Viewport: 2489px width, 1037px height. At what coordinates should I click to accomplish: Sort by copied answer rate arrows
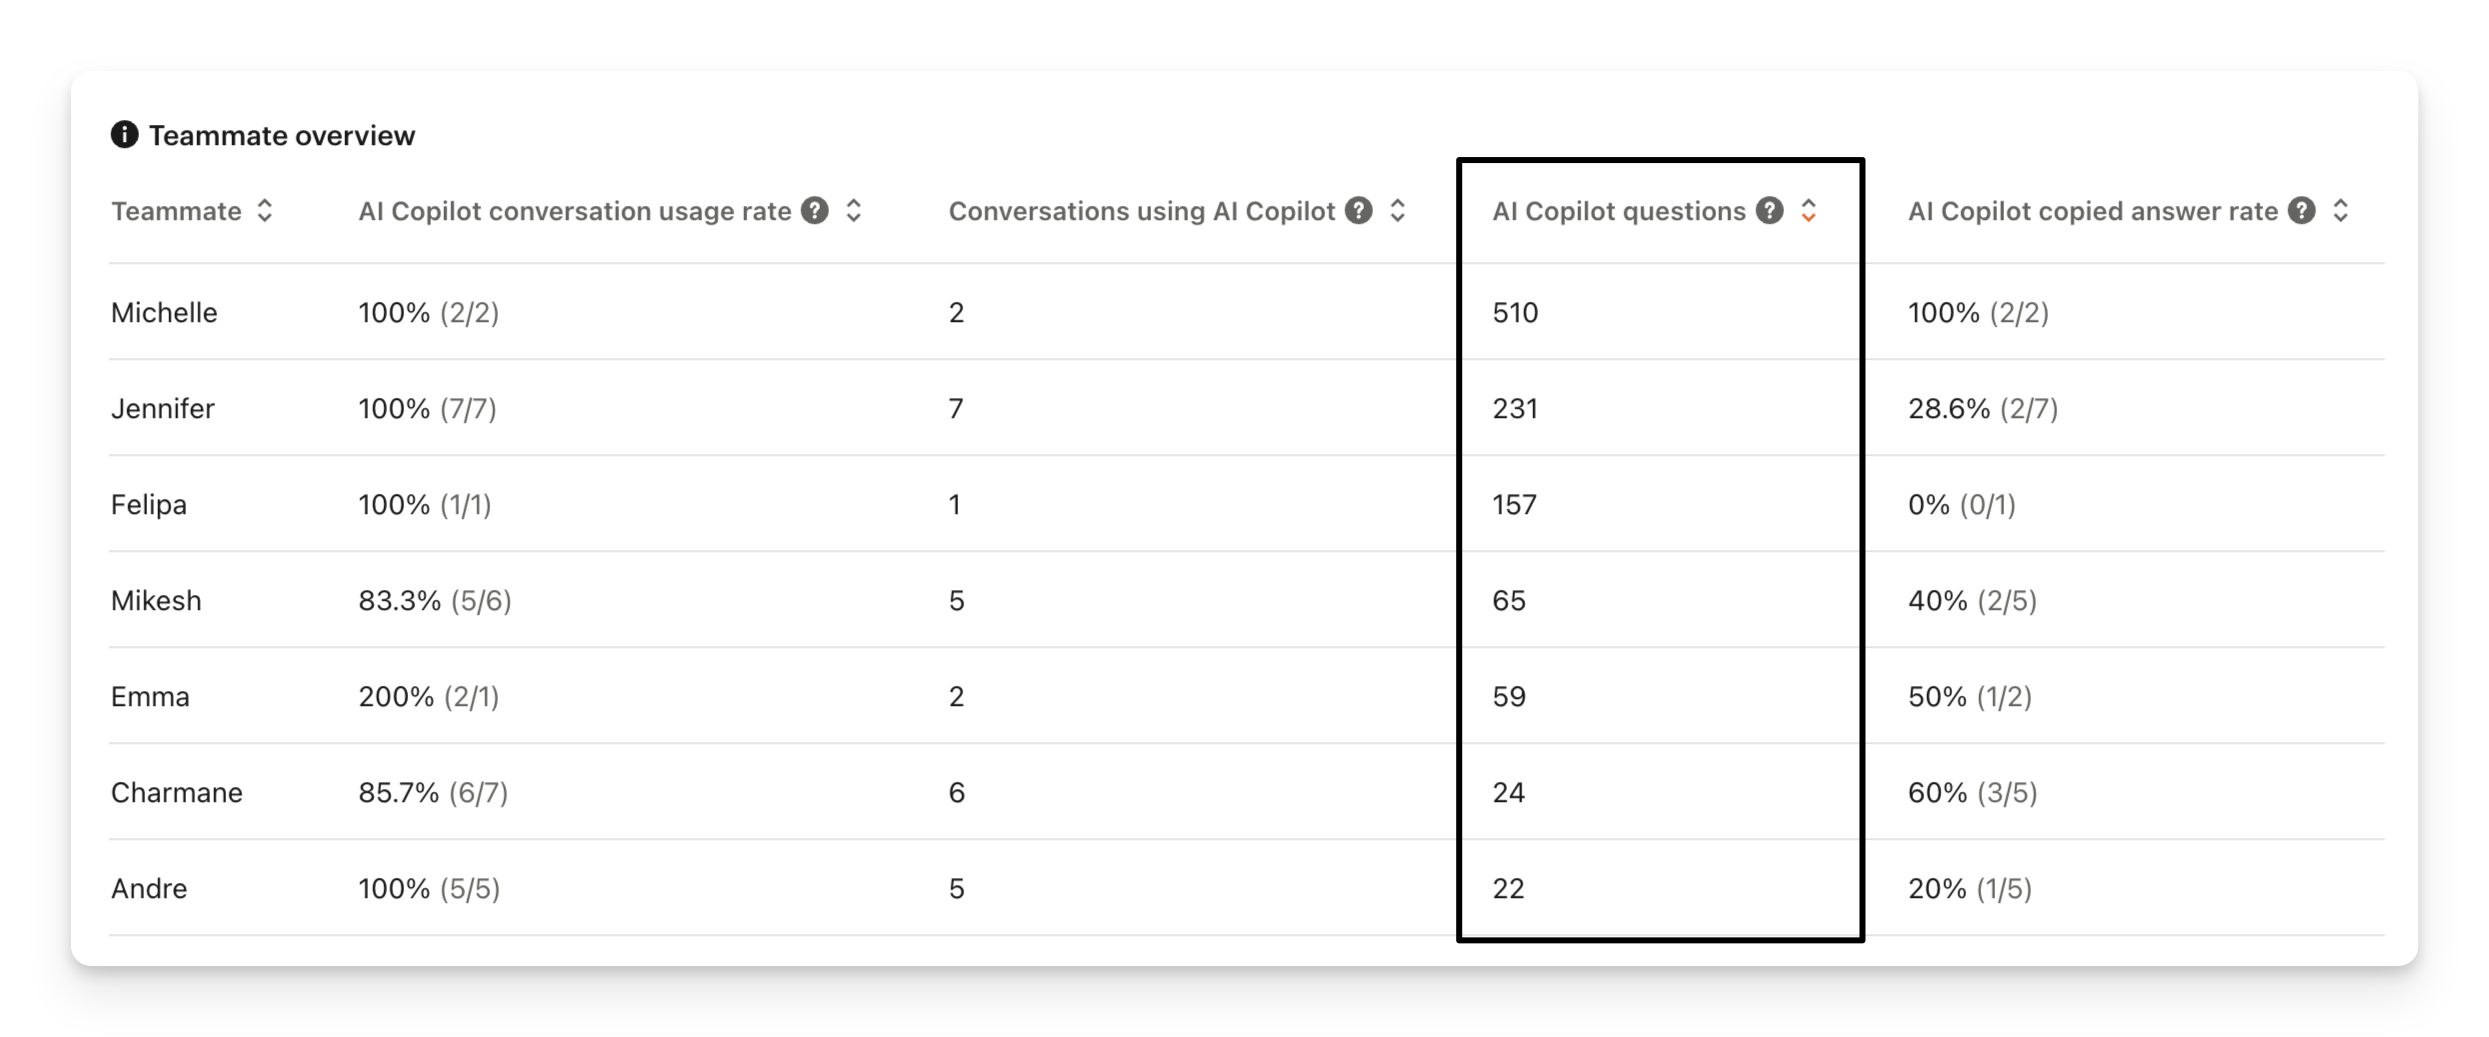[2341, 211]
